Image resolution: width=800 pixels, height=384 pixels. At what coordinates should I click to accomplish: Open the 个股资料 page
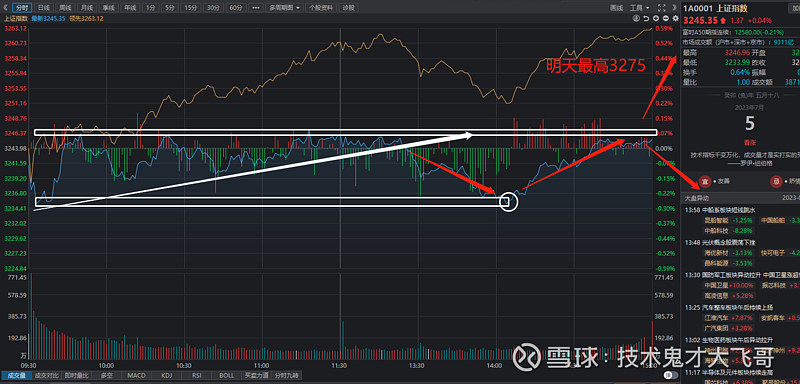click(x=321, y=8)
